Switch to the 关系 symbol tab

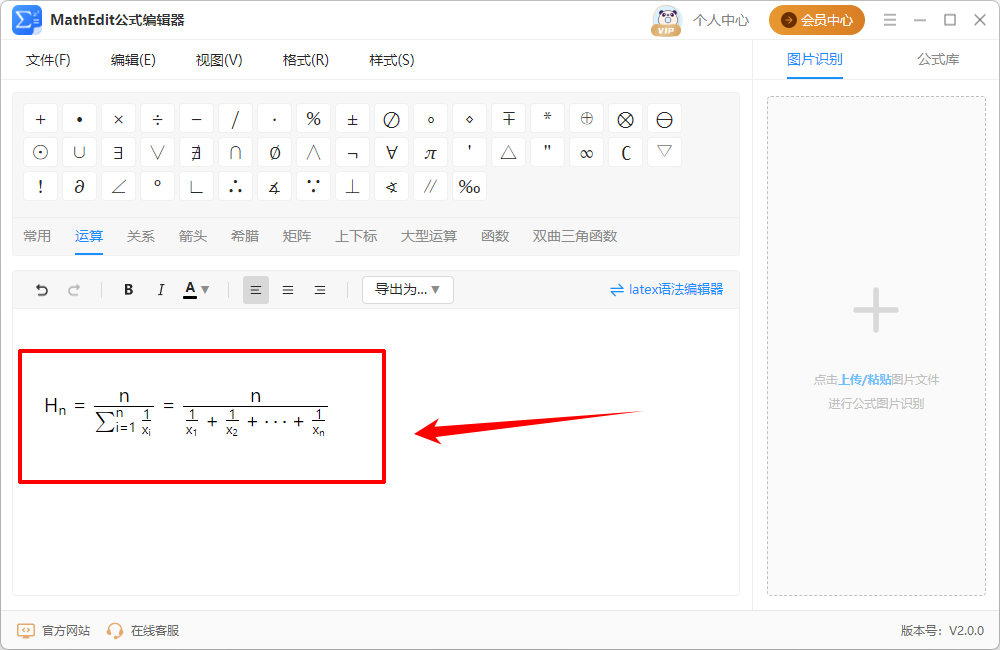[140, 237]
